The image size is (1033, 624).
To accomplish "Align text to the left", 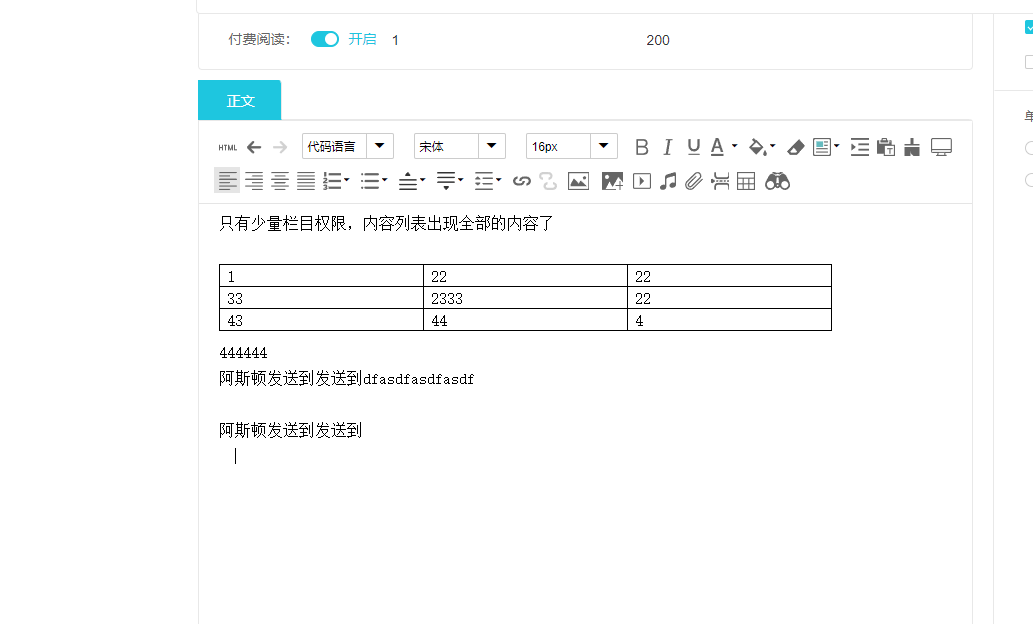I will [x=228, y=181].
